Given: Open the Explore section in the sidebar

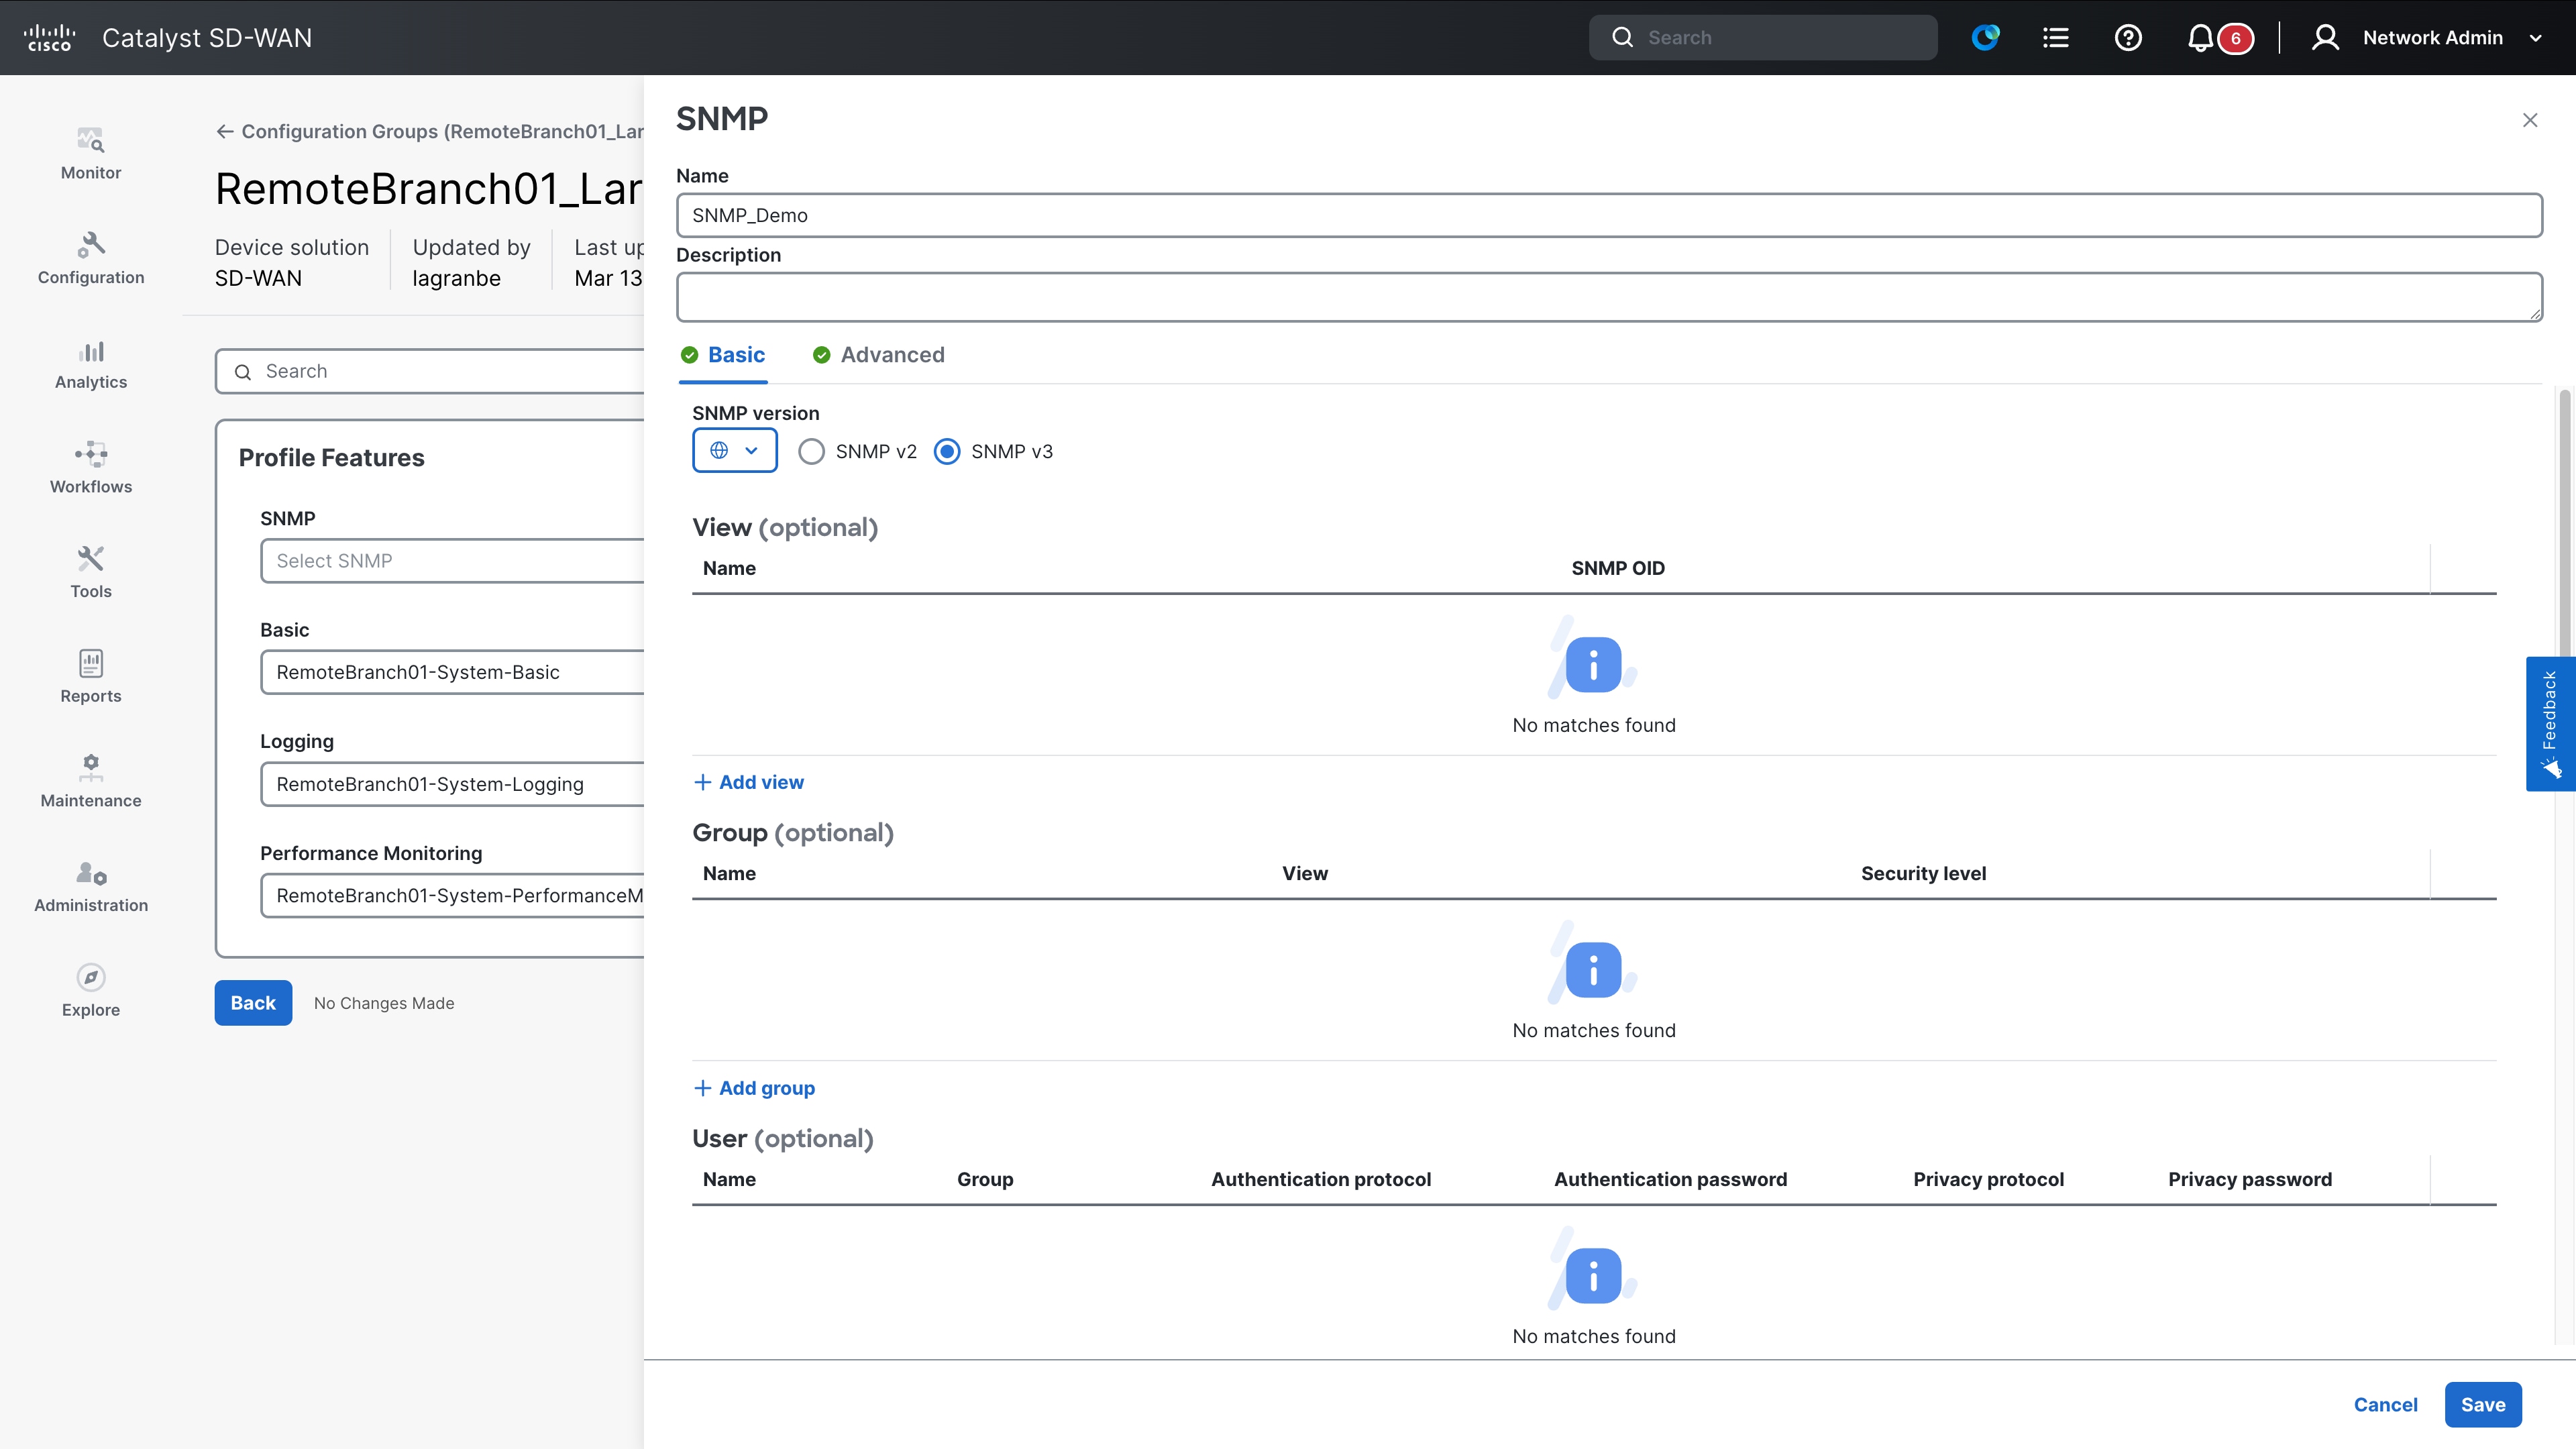Looking at the screenshot, I should tap(90, 990).
